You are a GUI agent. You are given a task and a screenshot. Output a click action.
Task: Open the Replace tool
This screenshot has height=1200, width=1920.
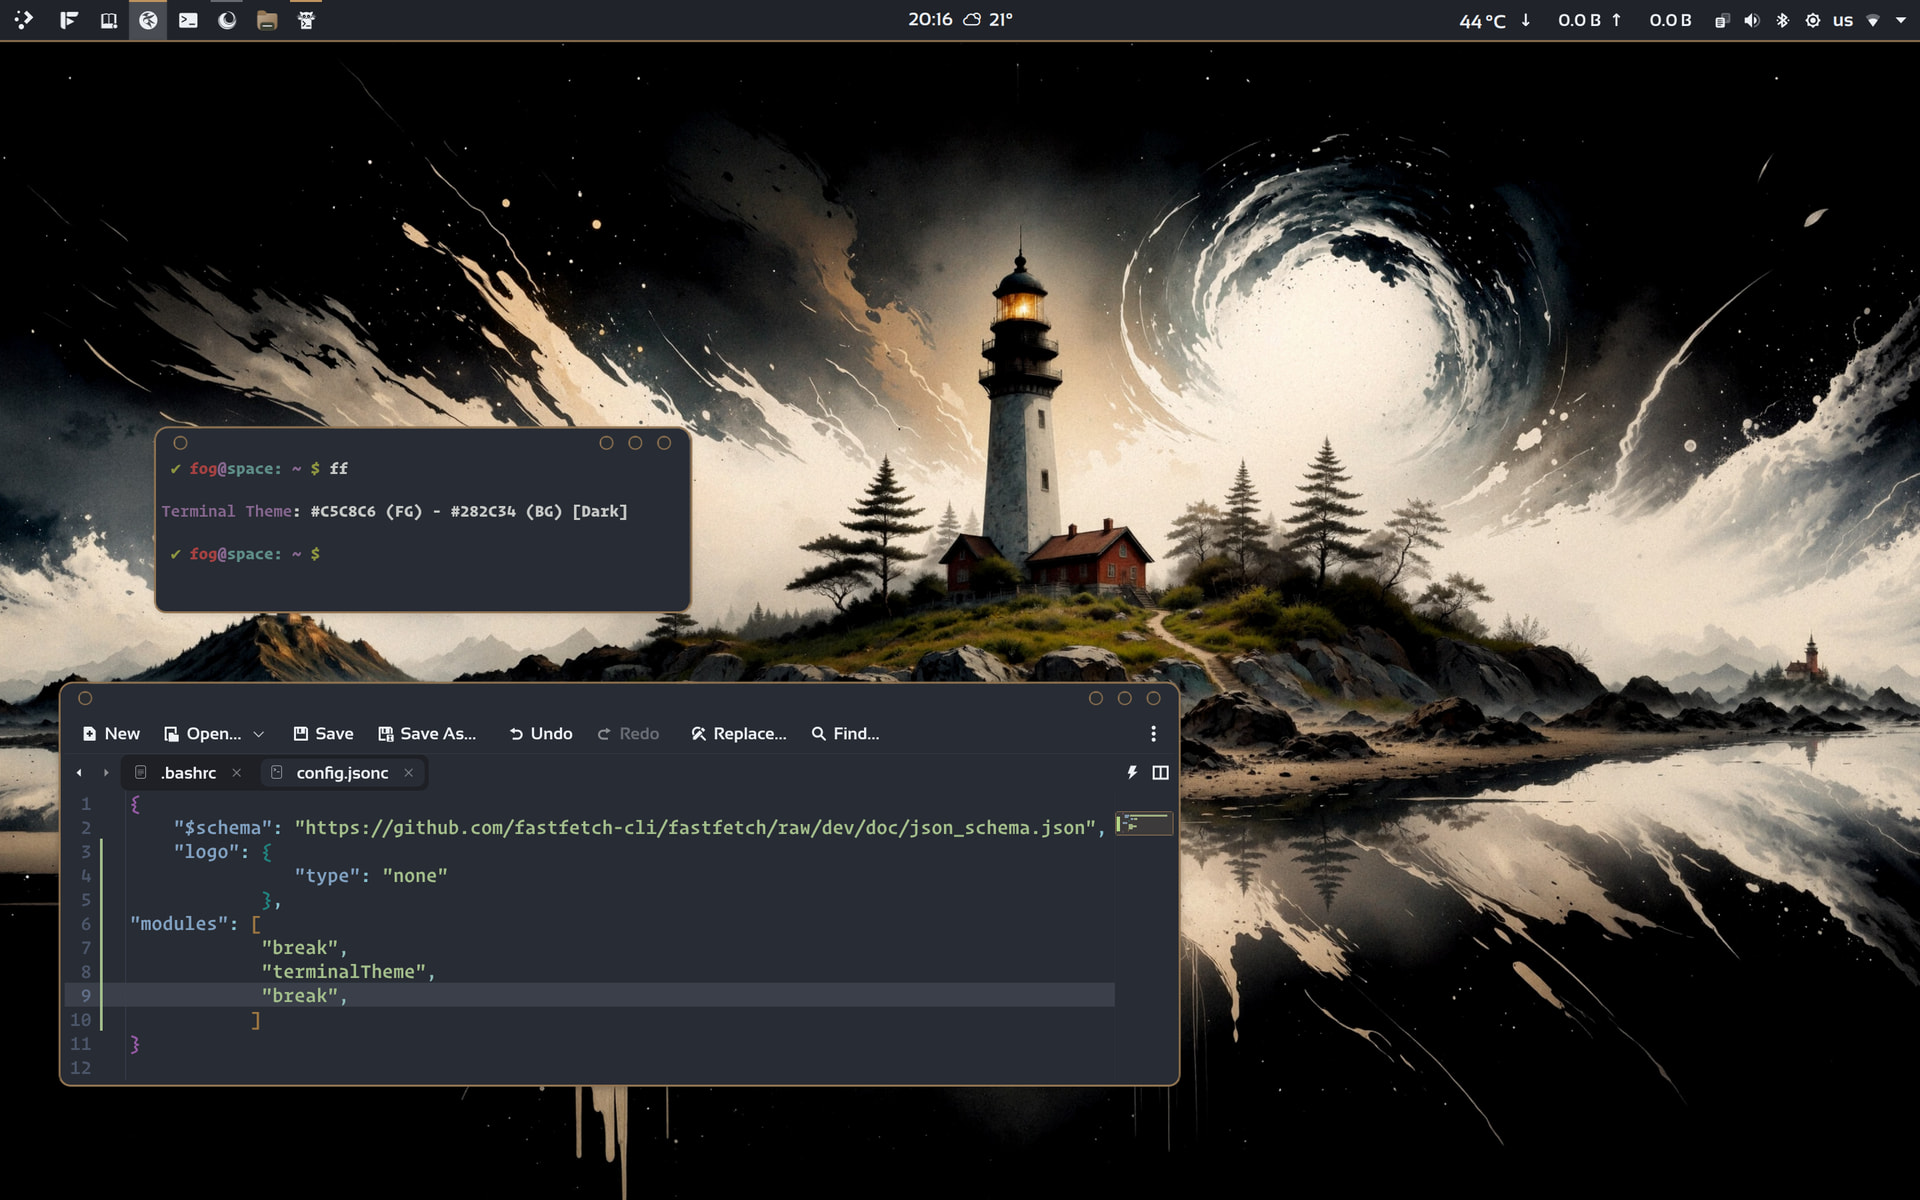[x=738, y=734]
